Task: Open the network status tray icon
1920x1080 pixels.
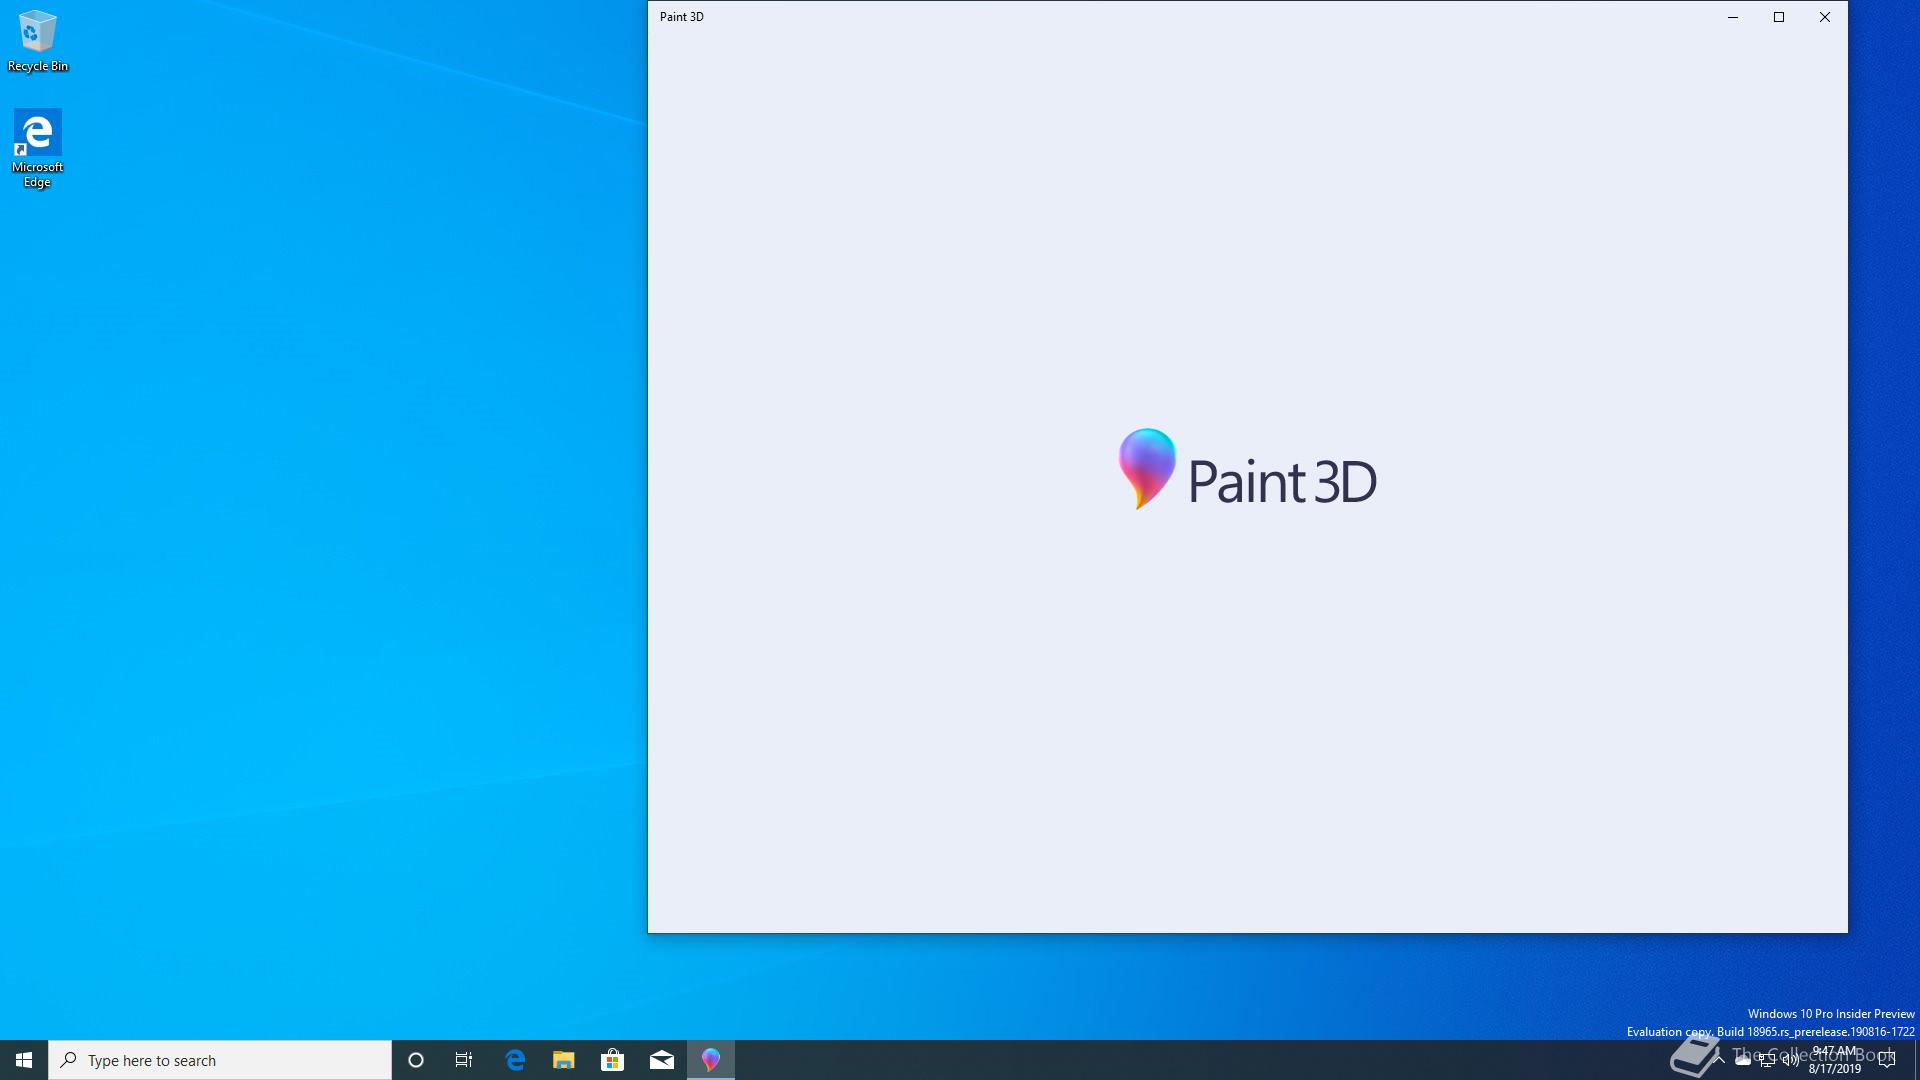Action: tap(1767, 1061)
